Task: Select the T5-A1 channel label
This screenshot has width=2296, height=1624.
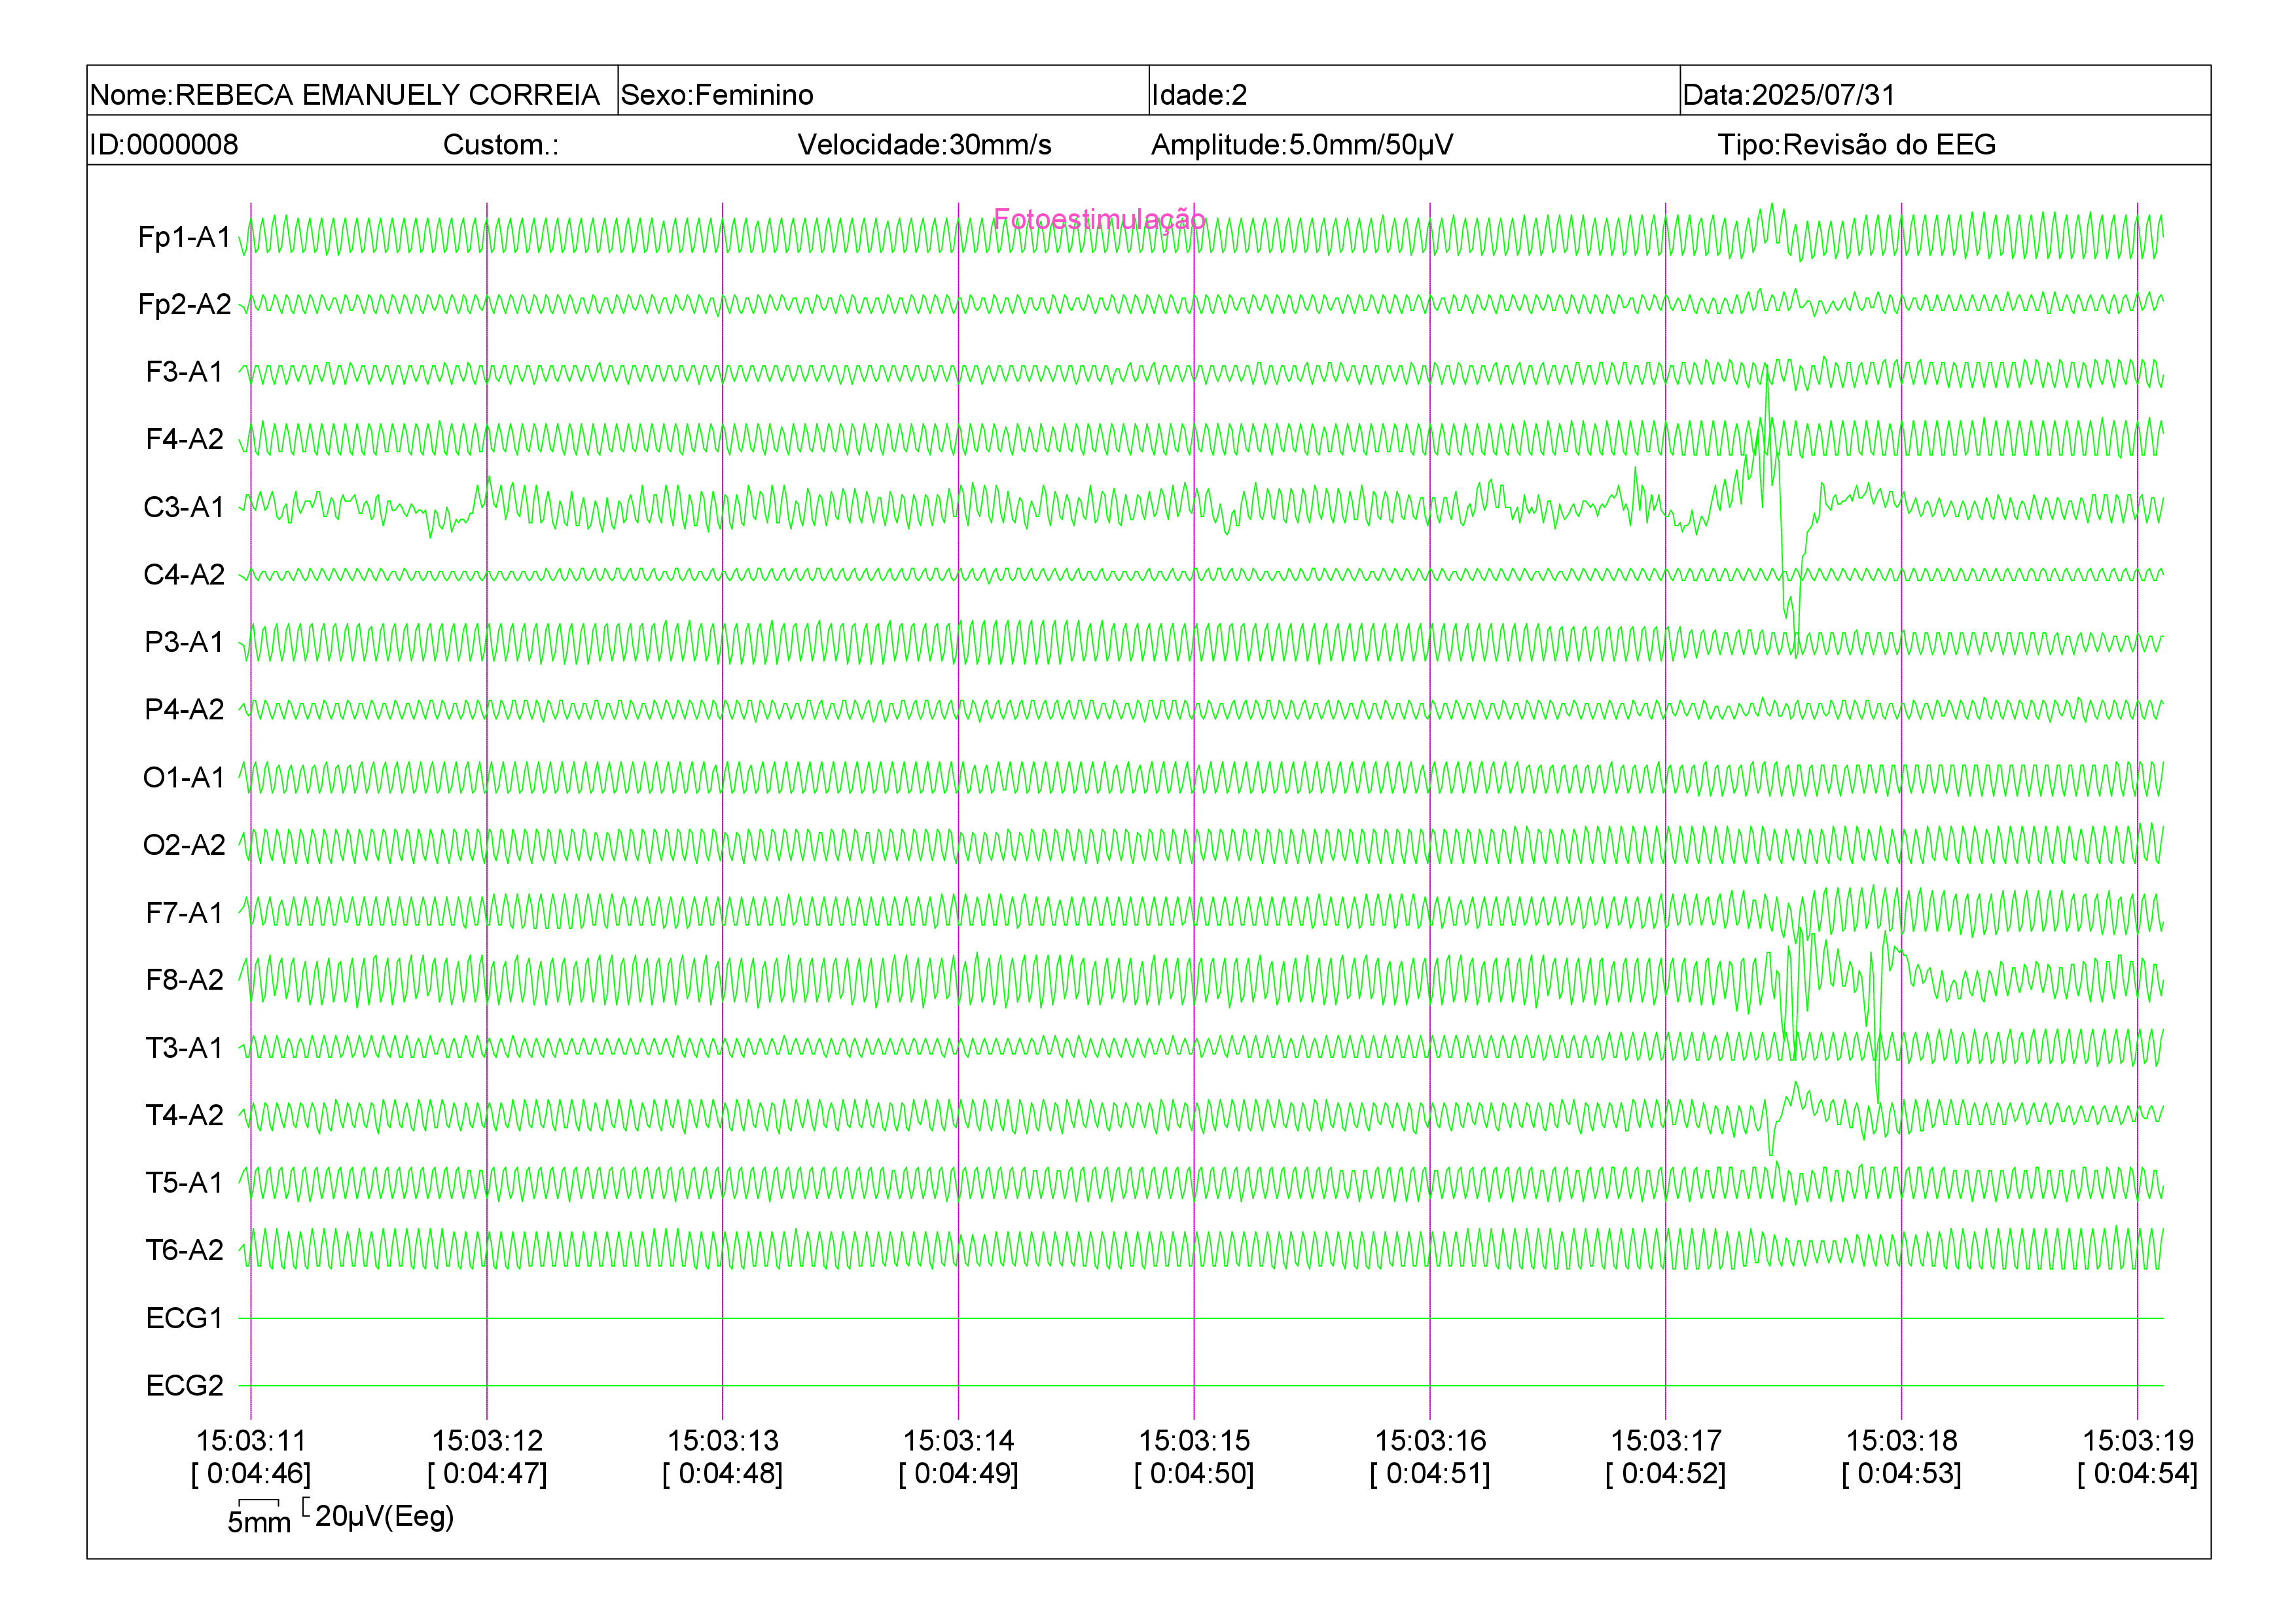Action: [184, 1183]
